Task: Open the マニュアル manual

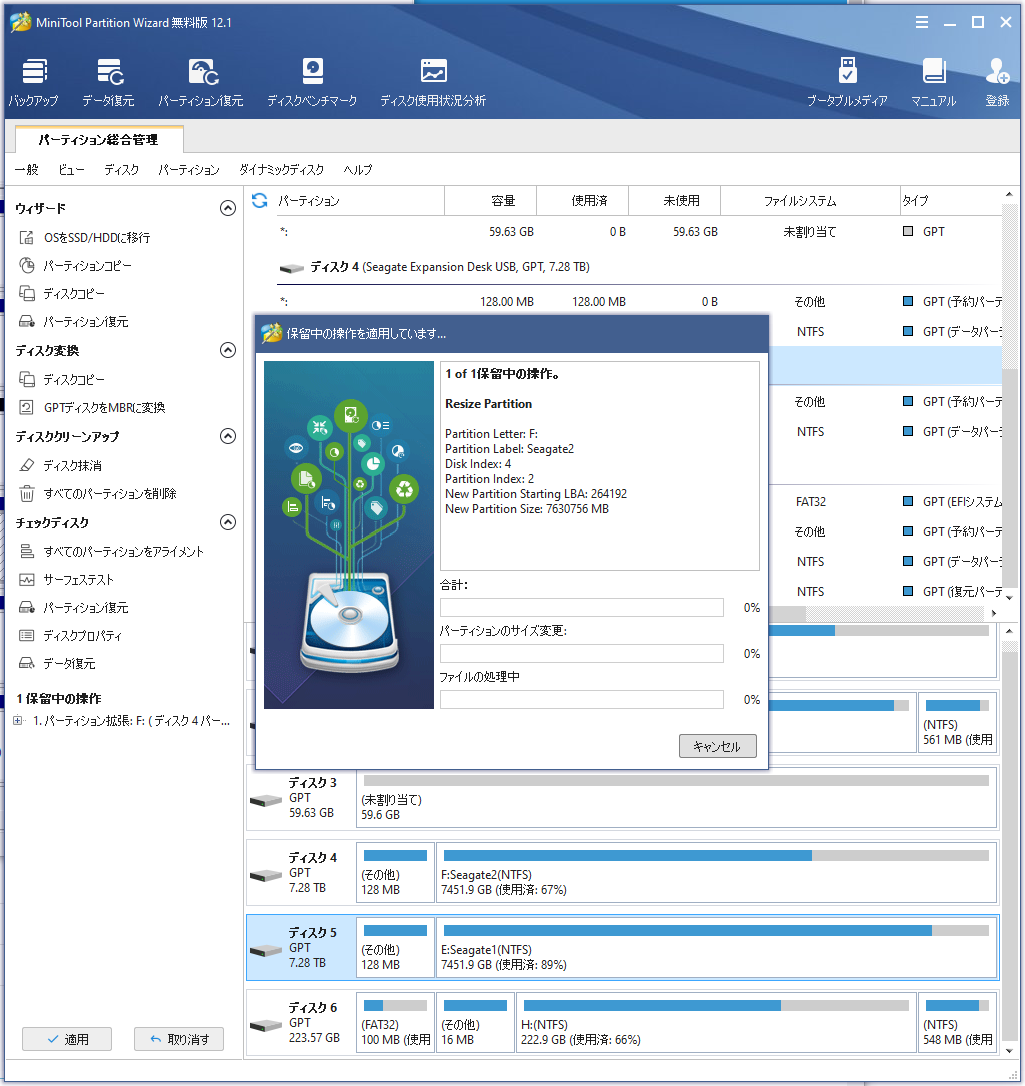Action: (x=934, y=82)
